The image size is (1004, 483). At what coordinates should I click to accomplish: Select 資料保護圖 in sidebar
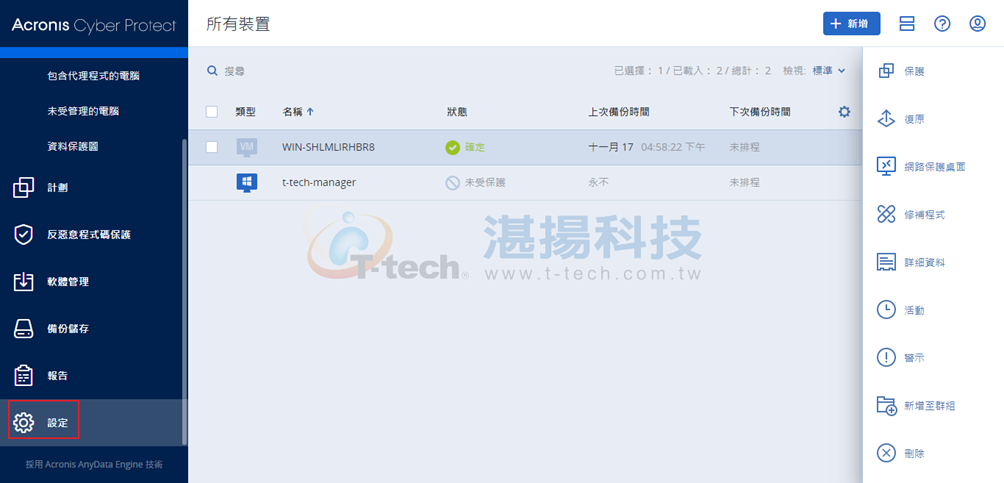tap(72, 147)
